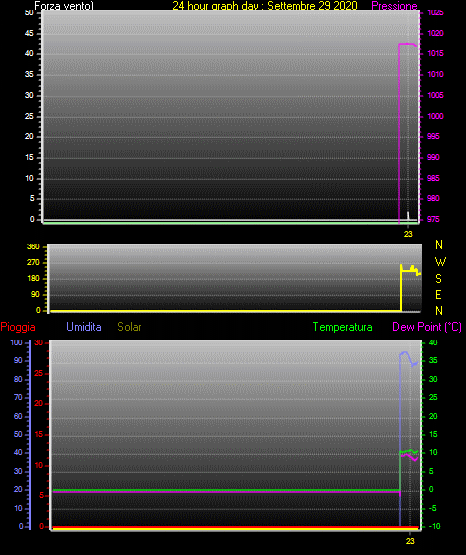Click the red "Pioggia" legend label
466x555 pixels.
tap(18, 327)
